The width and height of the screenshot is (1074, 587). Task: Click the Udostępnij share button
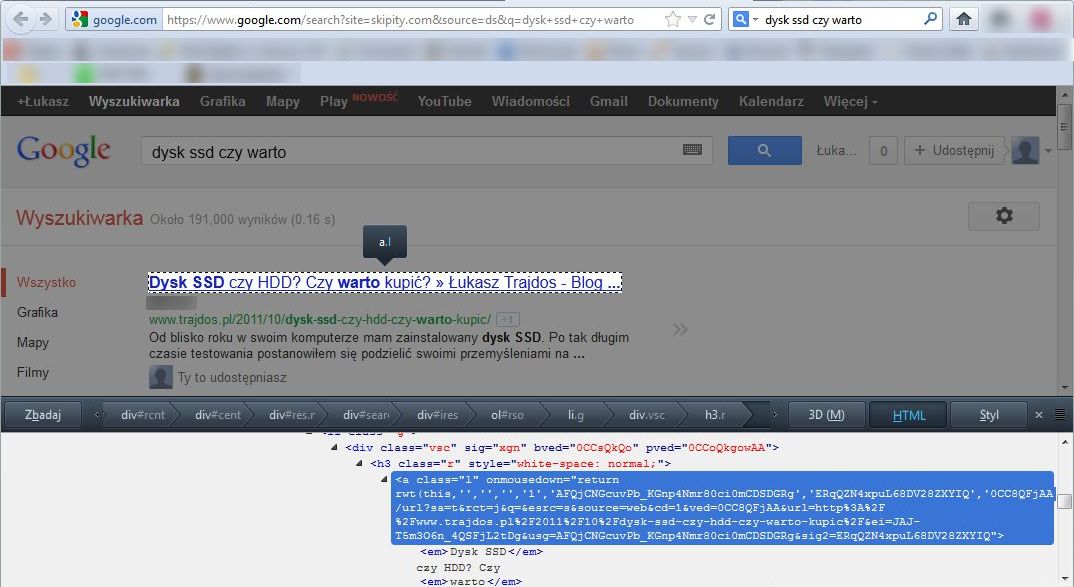click(954, 150)
